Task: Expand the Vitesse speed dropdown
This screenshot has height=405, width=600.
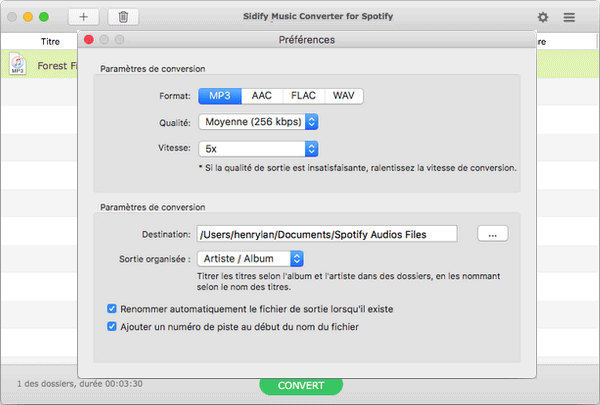Action: 258,148
